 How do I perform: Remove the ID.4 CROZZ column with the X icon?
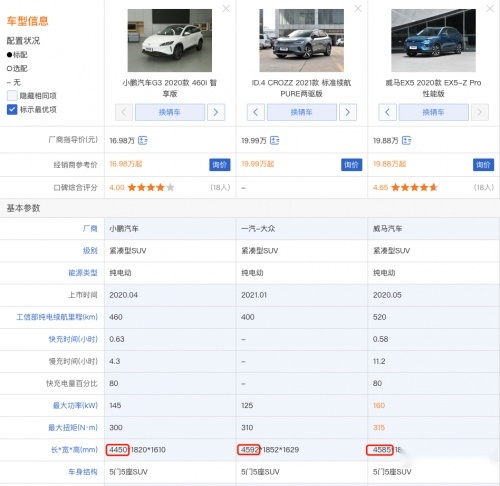[x=358, y=8]
